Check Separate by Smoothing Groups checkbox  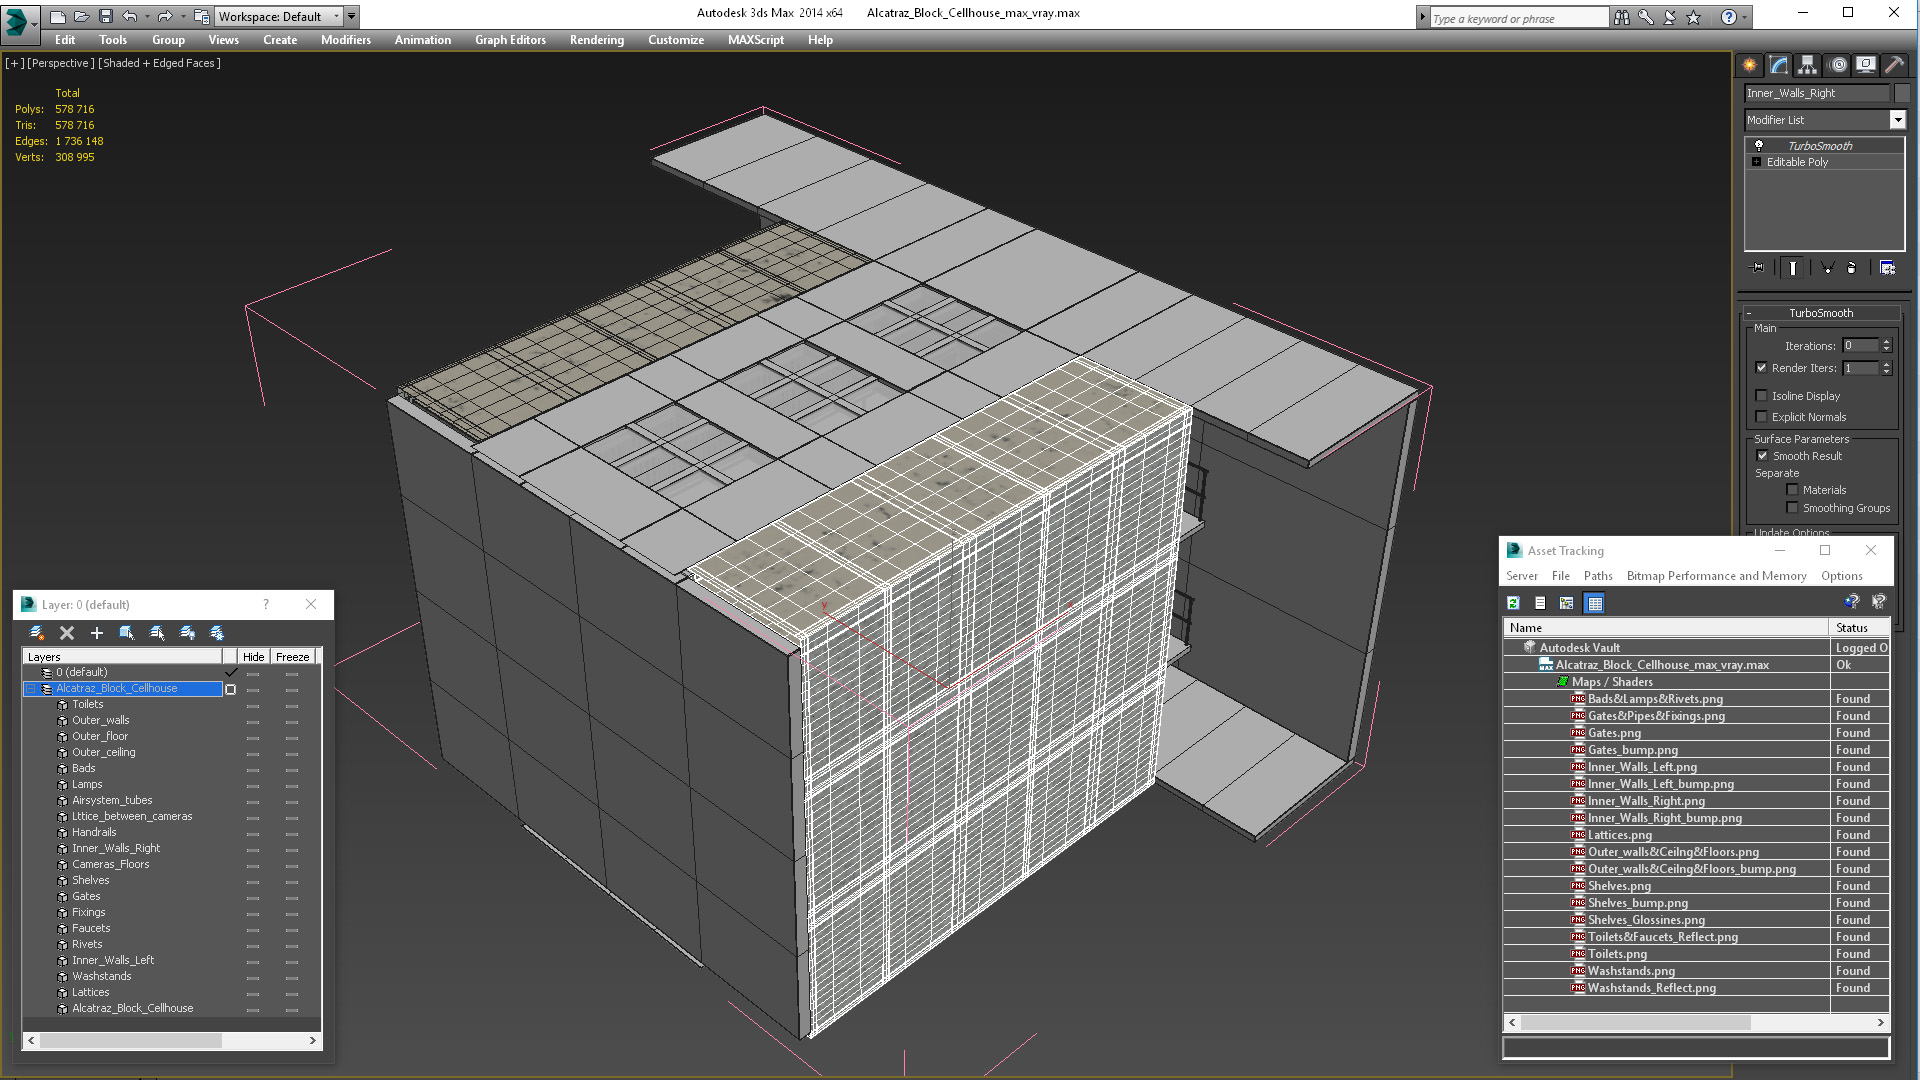(1793, 508)
